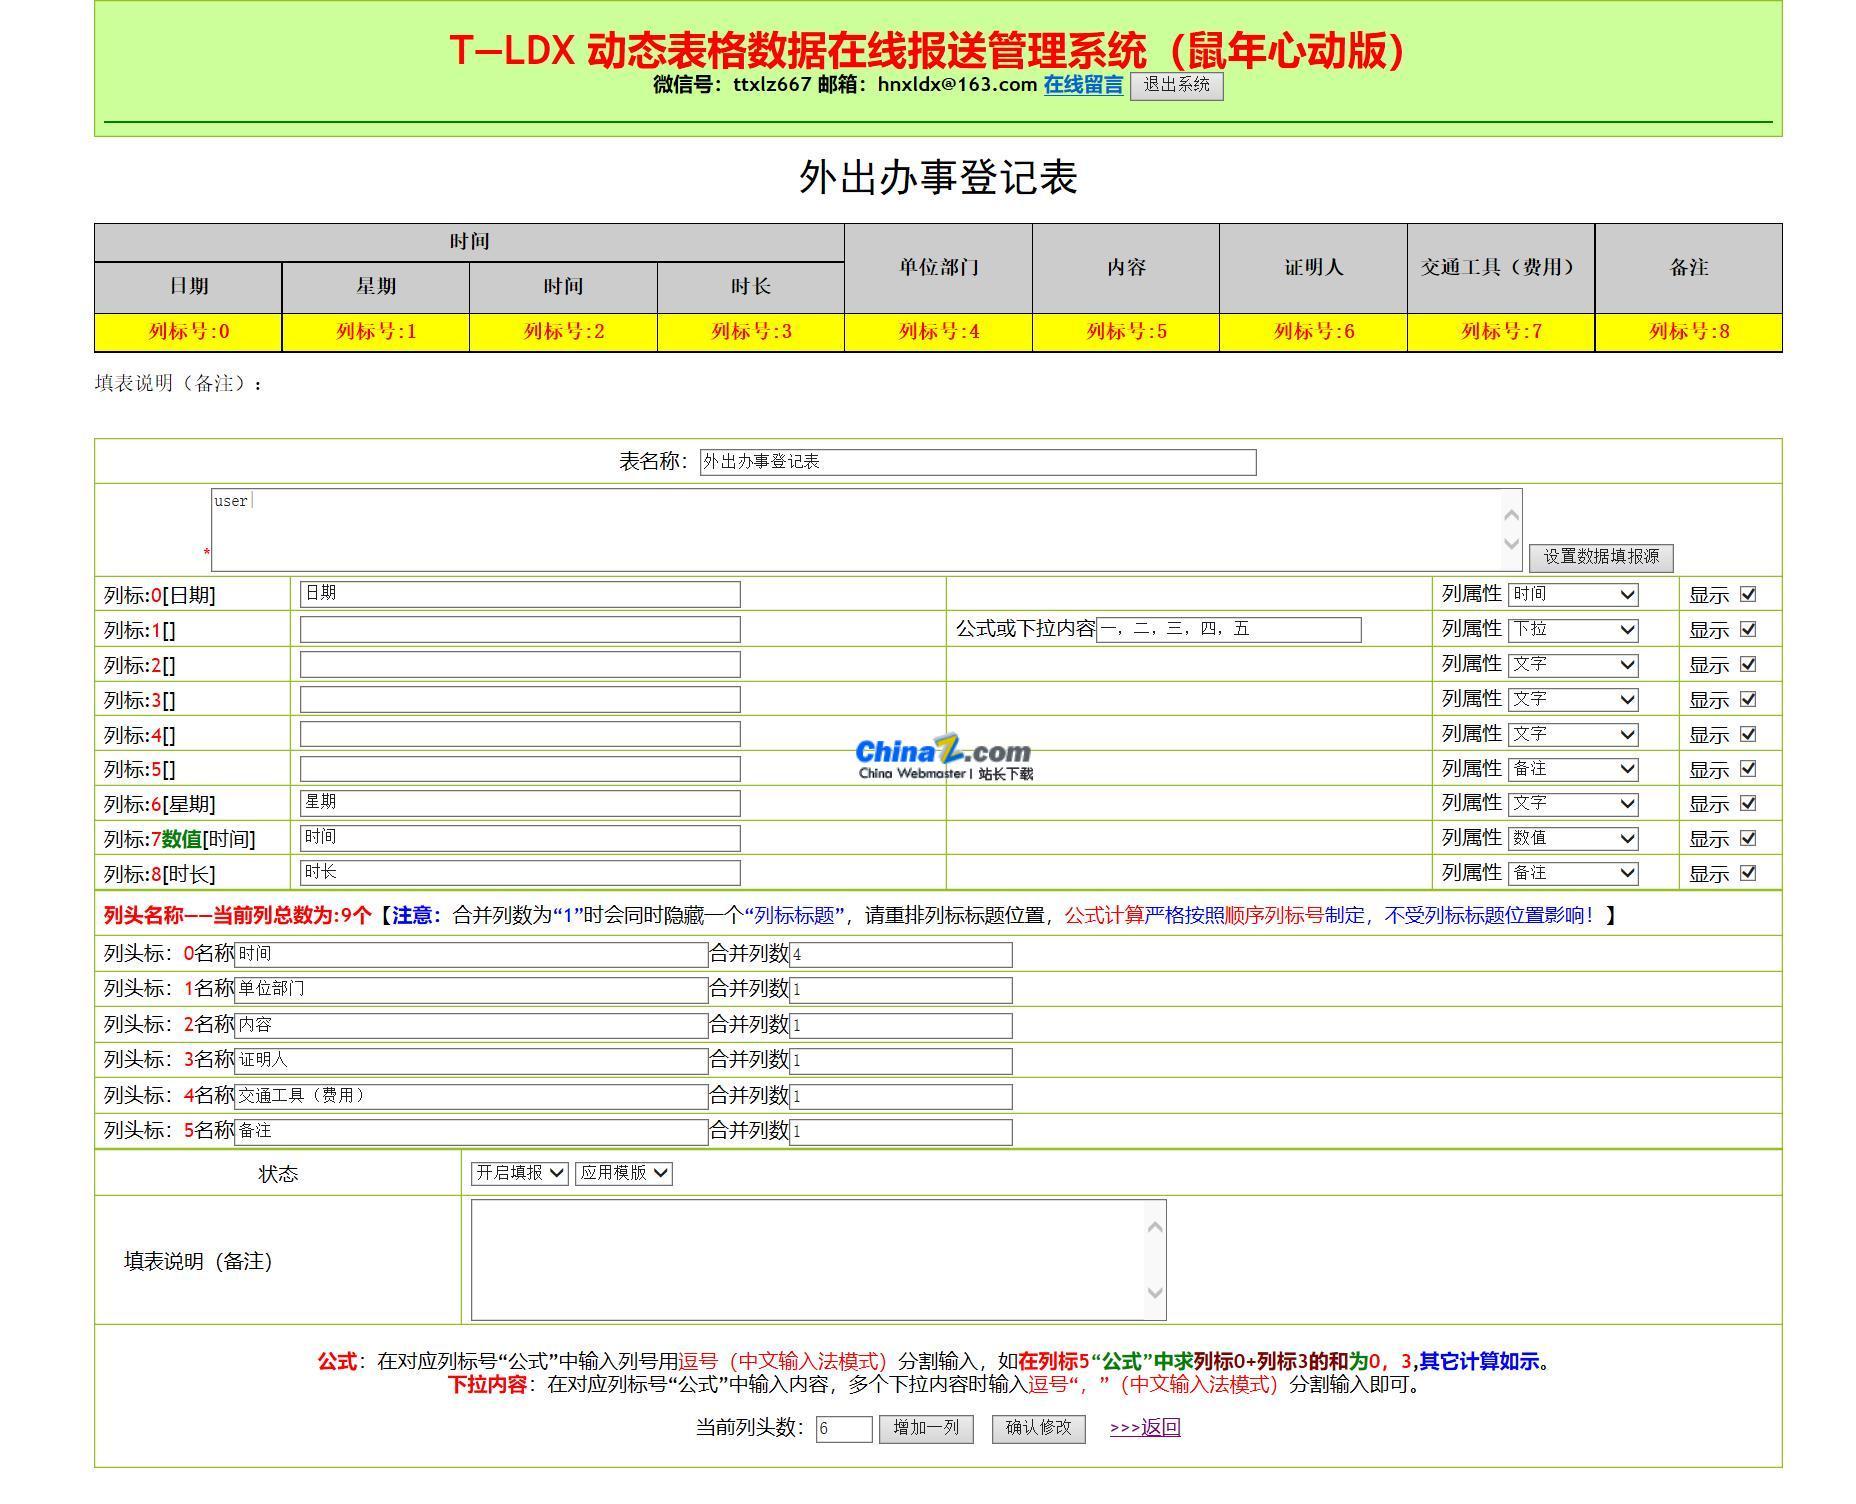This screenshot has width=1856, height=1504.
Task: Click the 表名称 input field
Action: 977,462
